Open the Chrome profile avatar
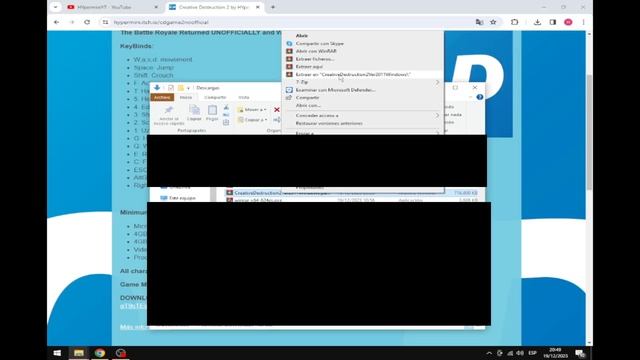Image resolution: width=640 pixels, height=360 pixels. [568, 22]
